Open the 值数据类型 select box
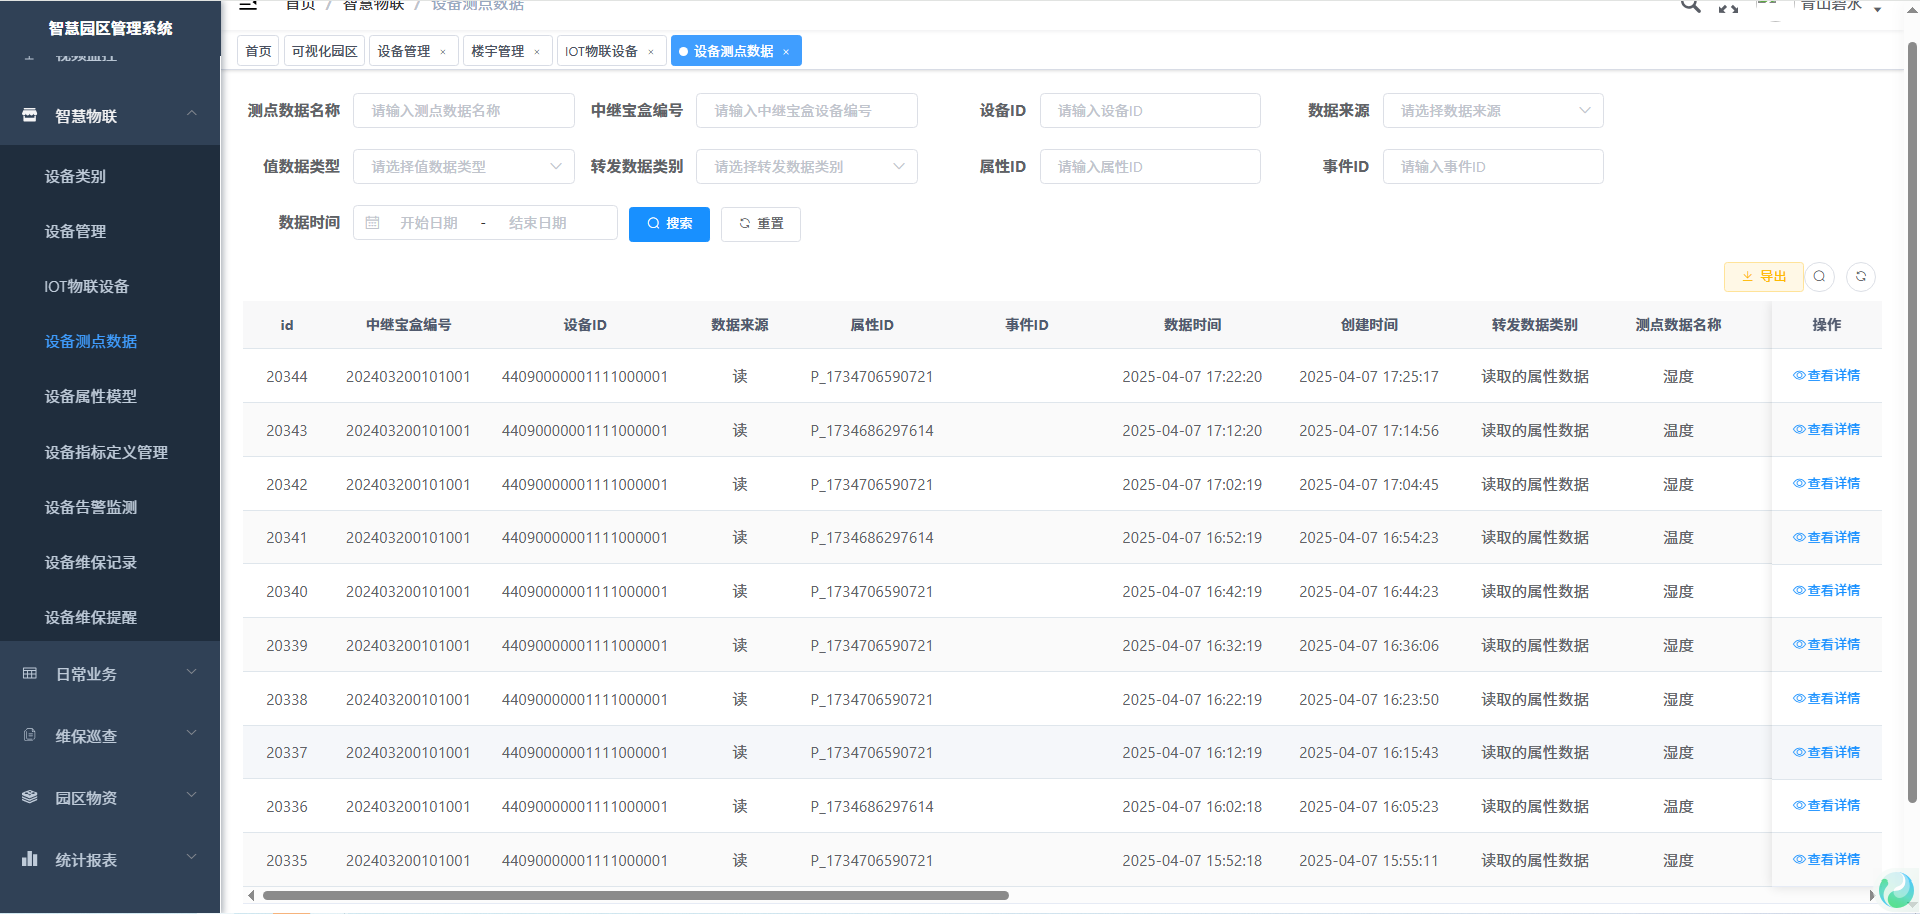 (x=463, y=167)
